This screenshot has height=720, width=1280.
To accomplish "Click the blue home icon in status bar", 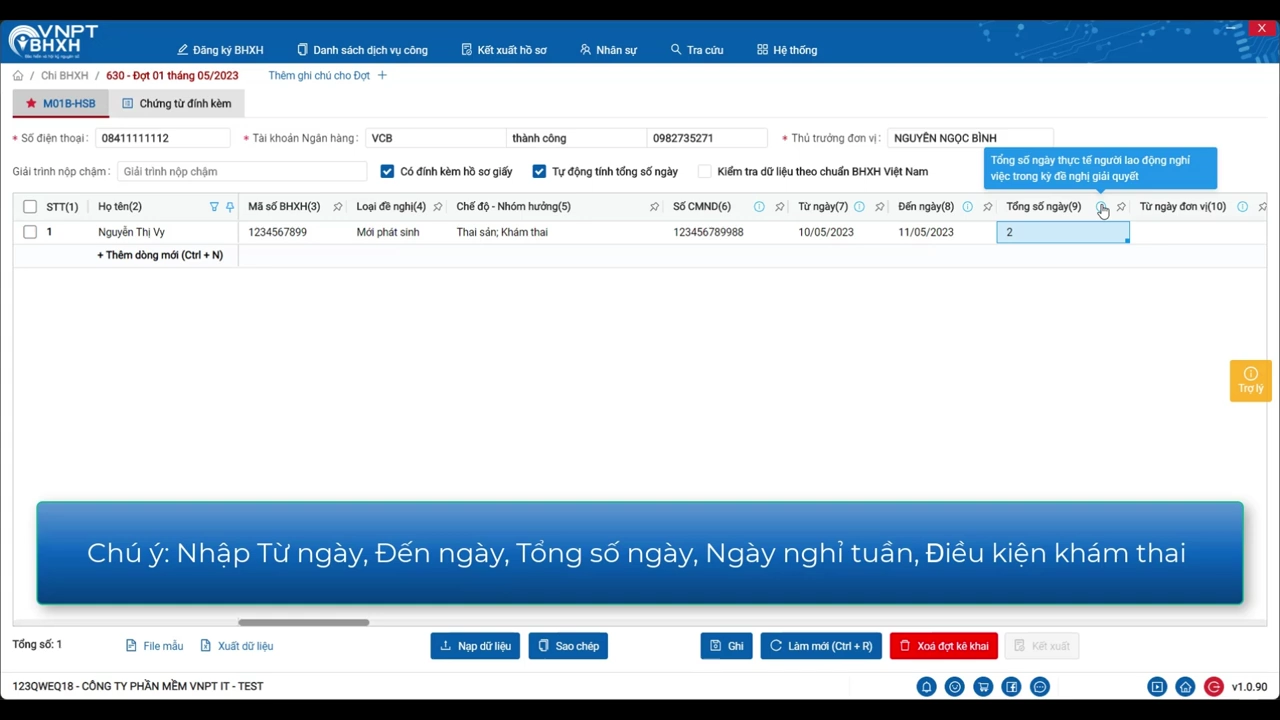I will pyautogui.click(x=1185, y=687).
